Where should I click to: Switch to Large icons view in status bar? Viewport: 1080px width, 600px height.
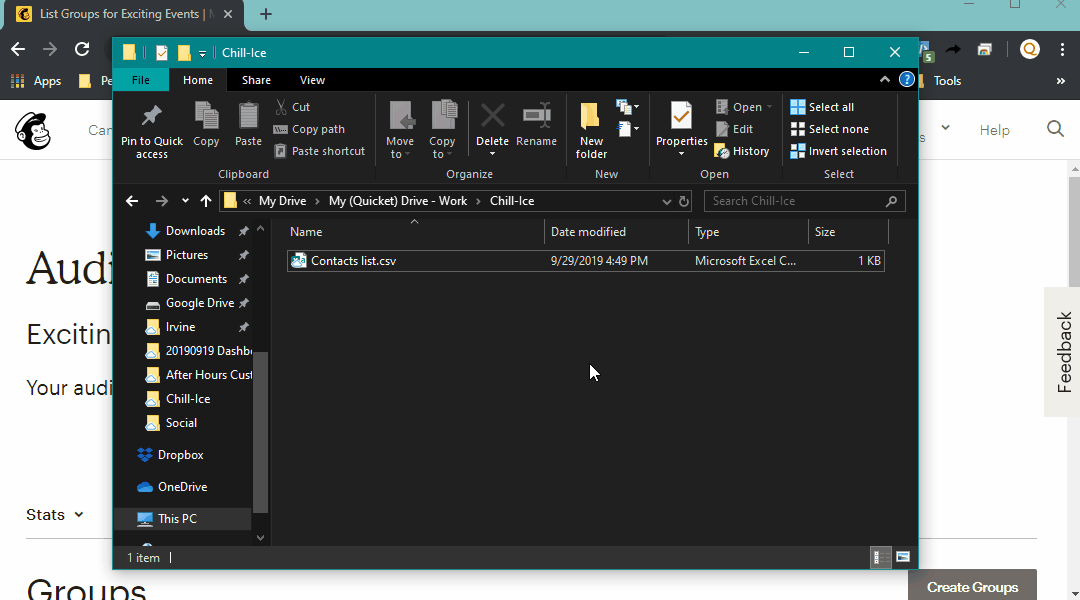pos(903,557)
